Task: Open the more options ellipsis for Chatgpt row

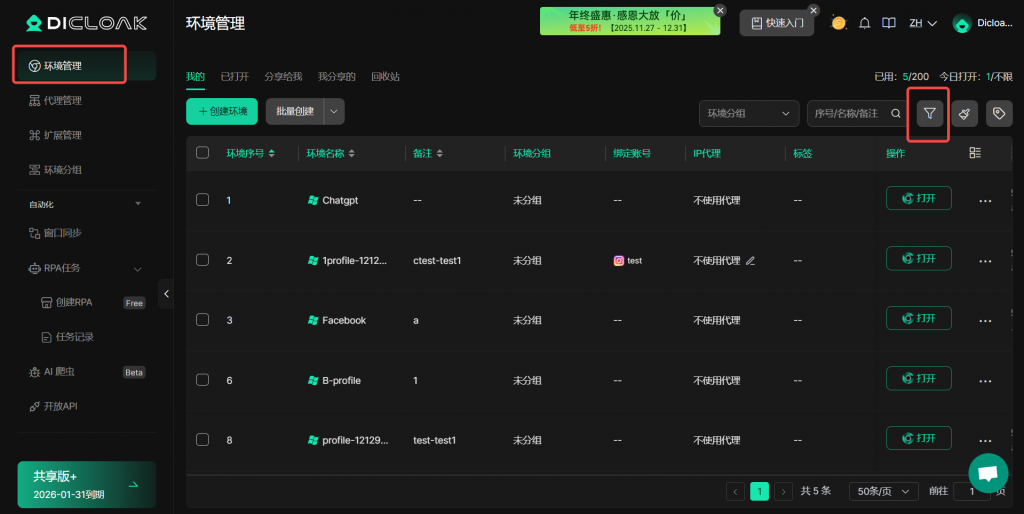Action: pos(985,201)
